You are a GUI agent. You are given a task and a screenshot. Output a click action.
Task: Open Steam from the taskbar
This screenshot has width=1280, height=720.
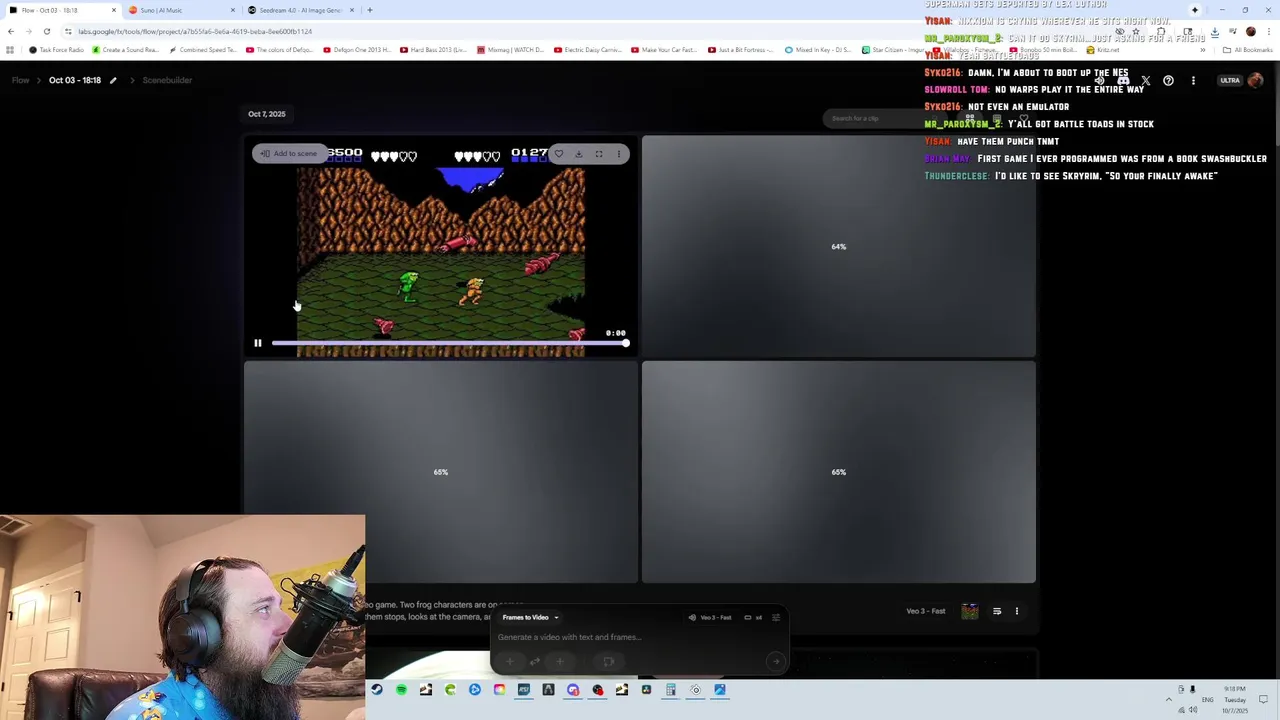click(x=377, y=690)
